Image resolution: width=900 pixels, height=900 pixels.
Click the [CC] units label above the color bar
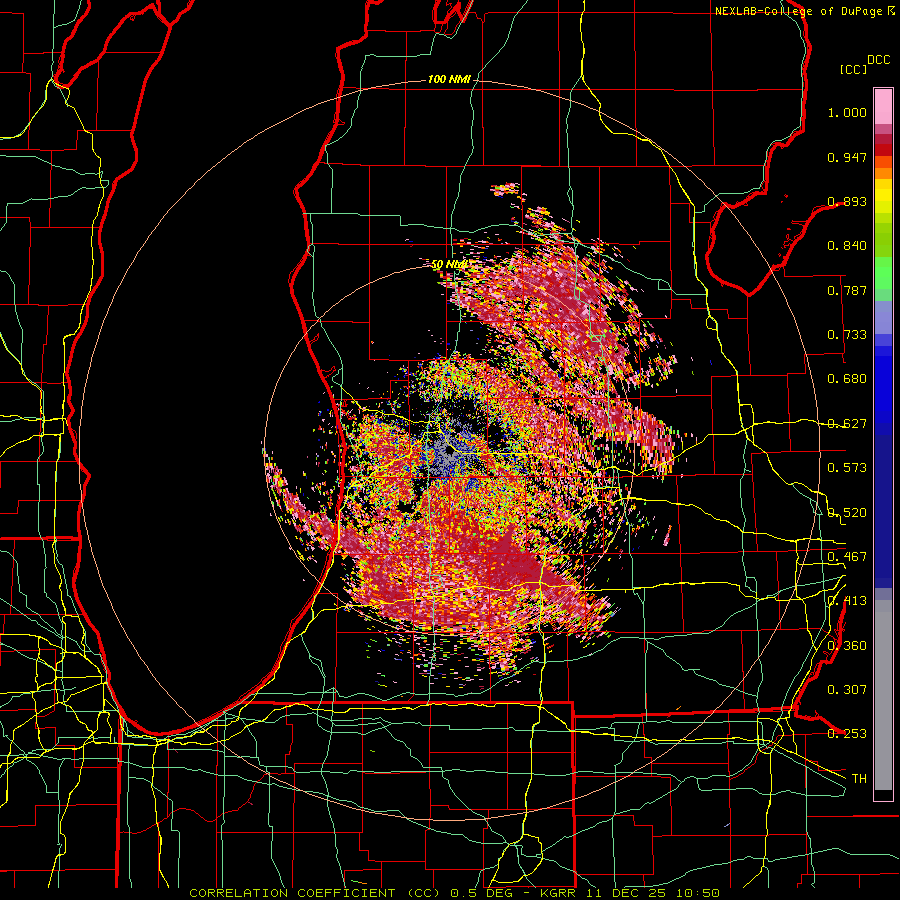pyautogui.click(x=854, y=69)
